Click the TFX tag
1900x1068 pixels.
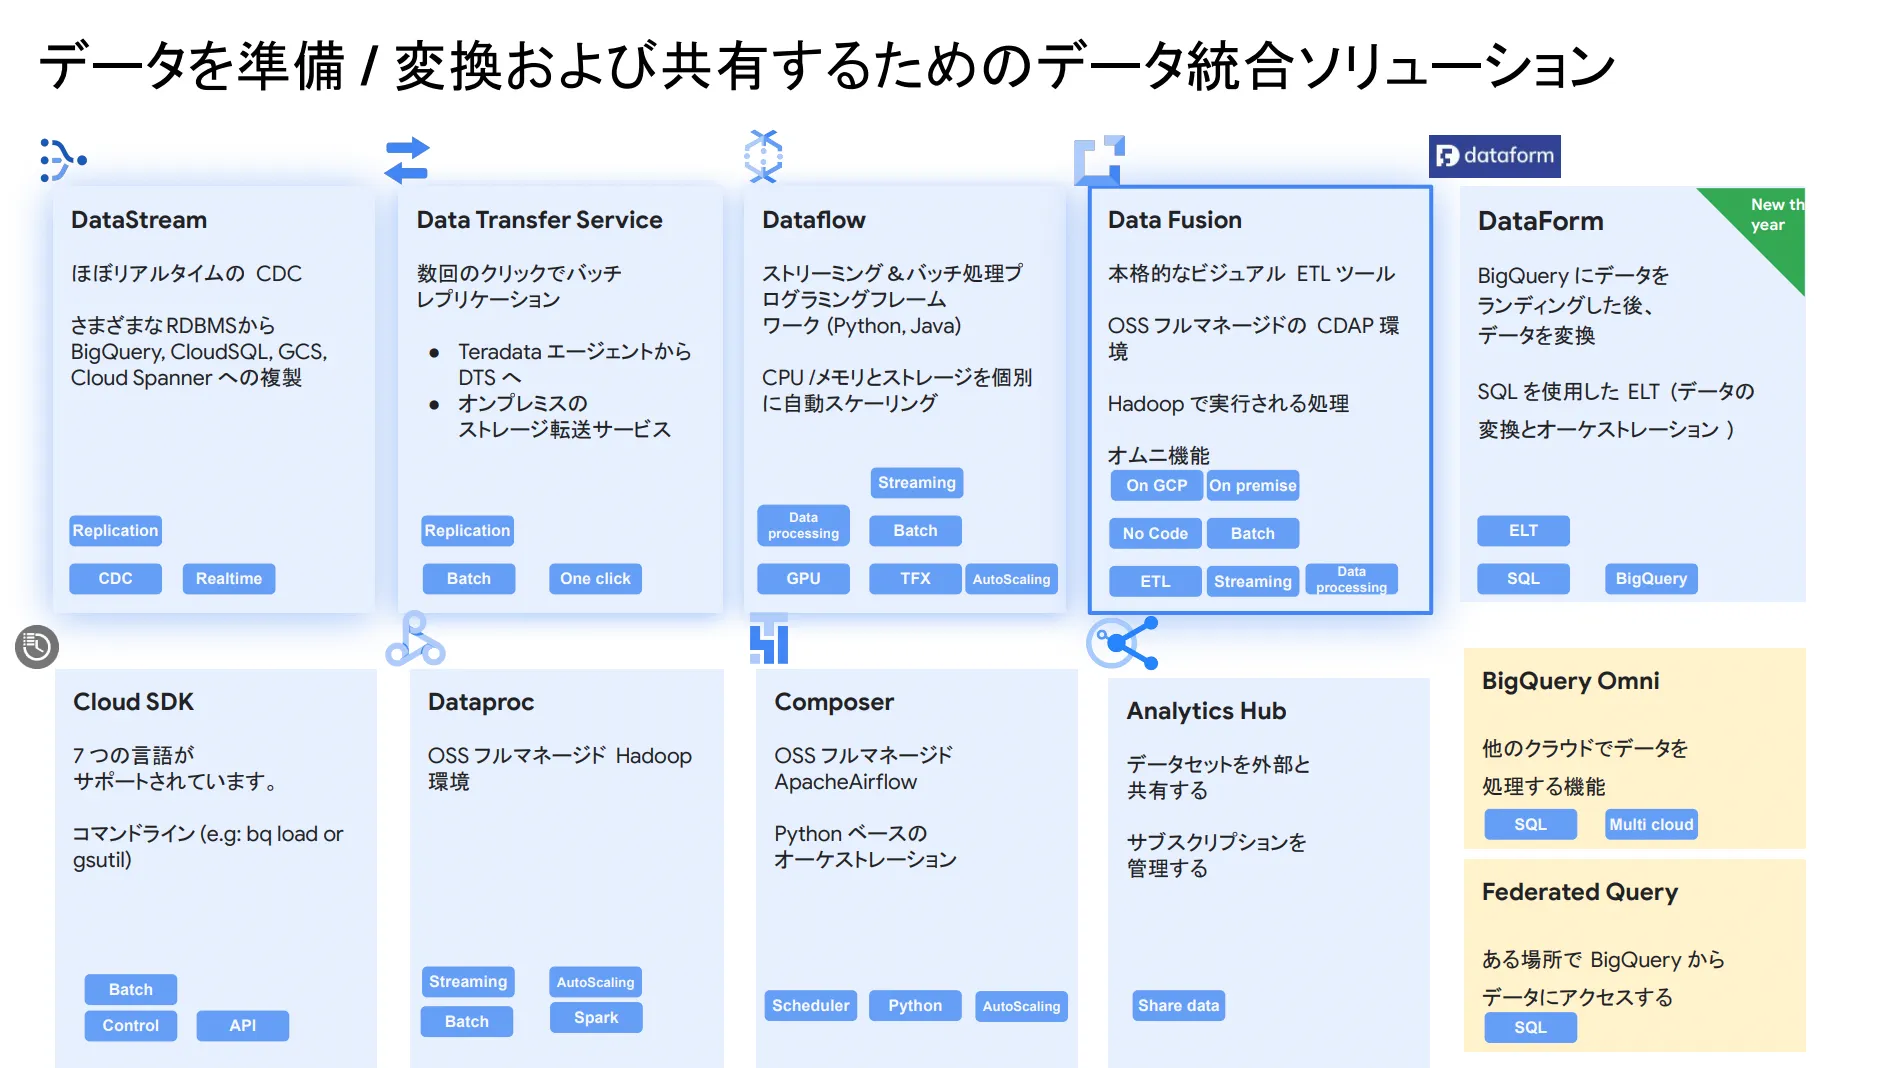pyautogui.click(x=915, y=578)
